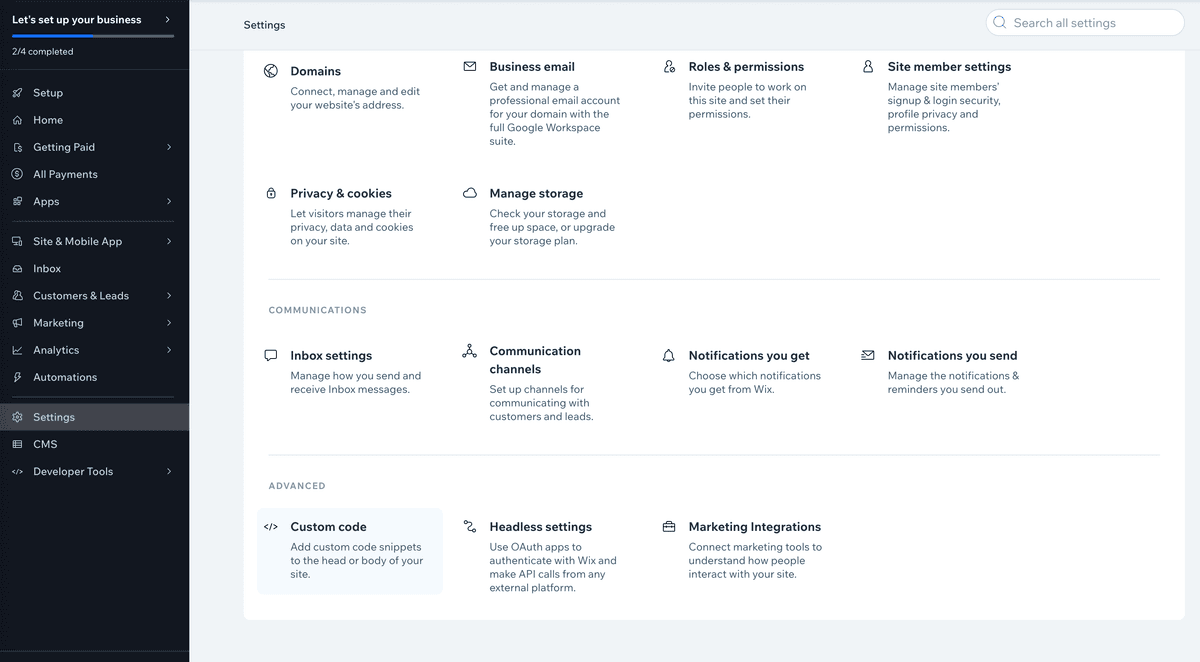Expand the Getting Paid submenu chevron
Image resolution: width=1200 pixels, height=662 pixels.
point(169,147)
